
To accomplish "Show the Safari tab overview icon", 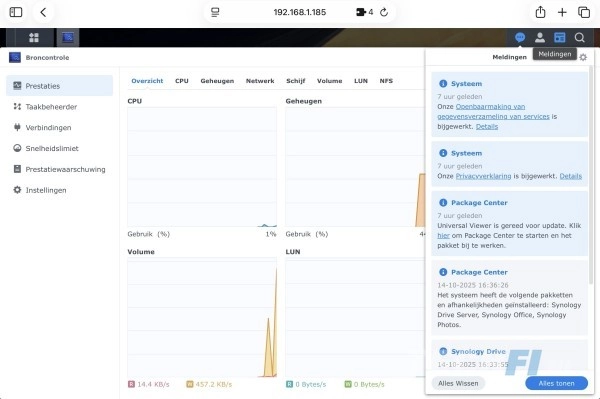I will pyautogui.click(x=584, y=12).
